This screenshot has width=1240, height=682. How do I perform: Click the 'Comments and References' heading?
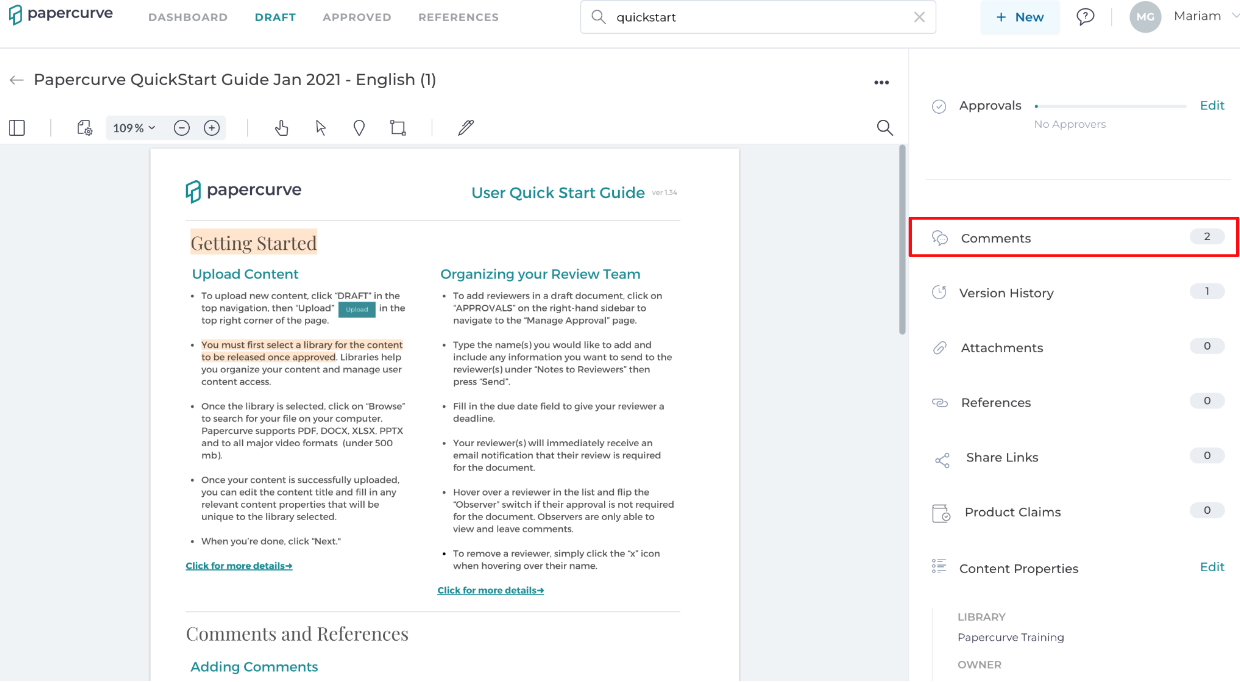pos(297,634)
